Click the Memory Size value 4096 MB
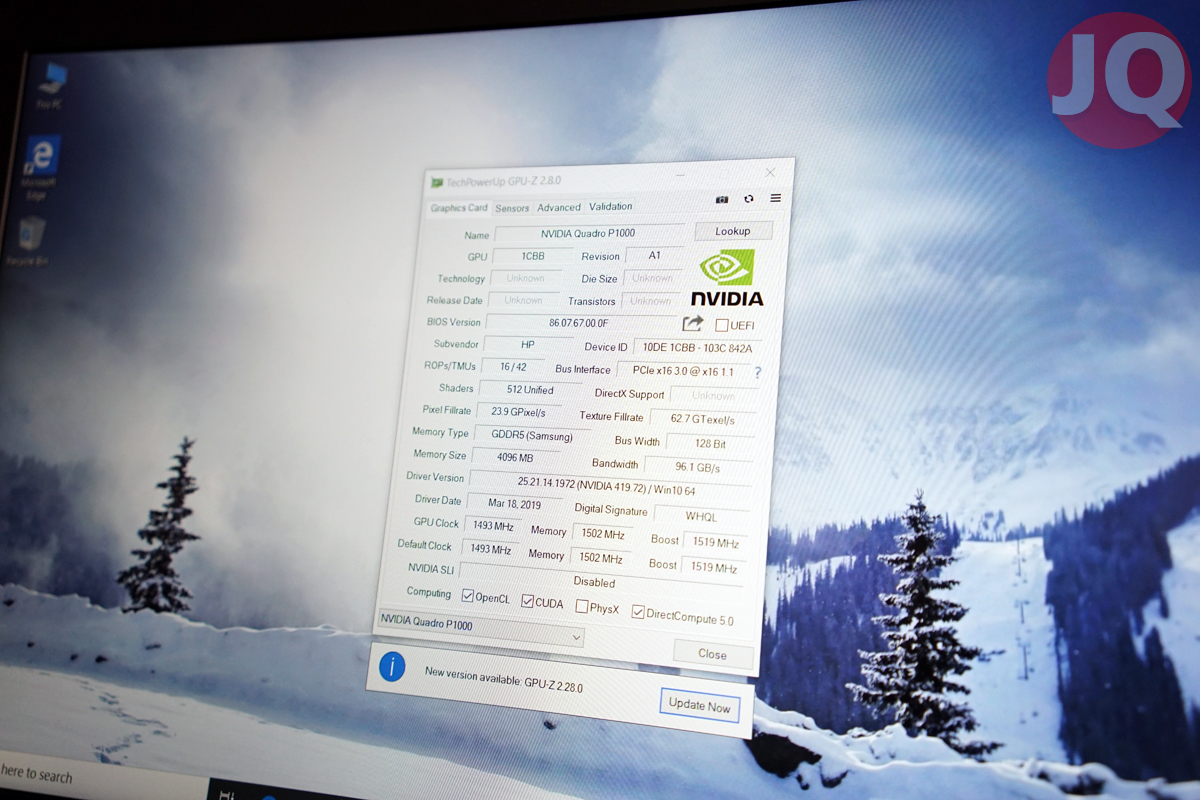Image resolution: width=1200 pixels, height=800 pixels. (x=515, y=458)
